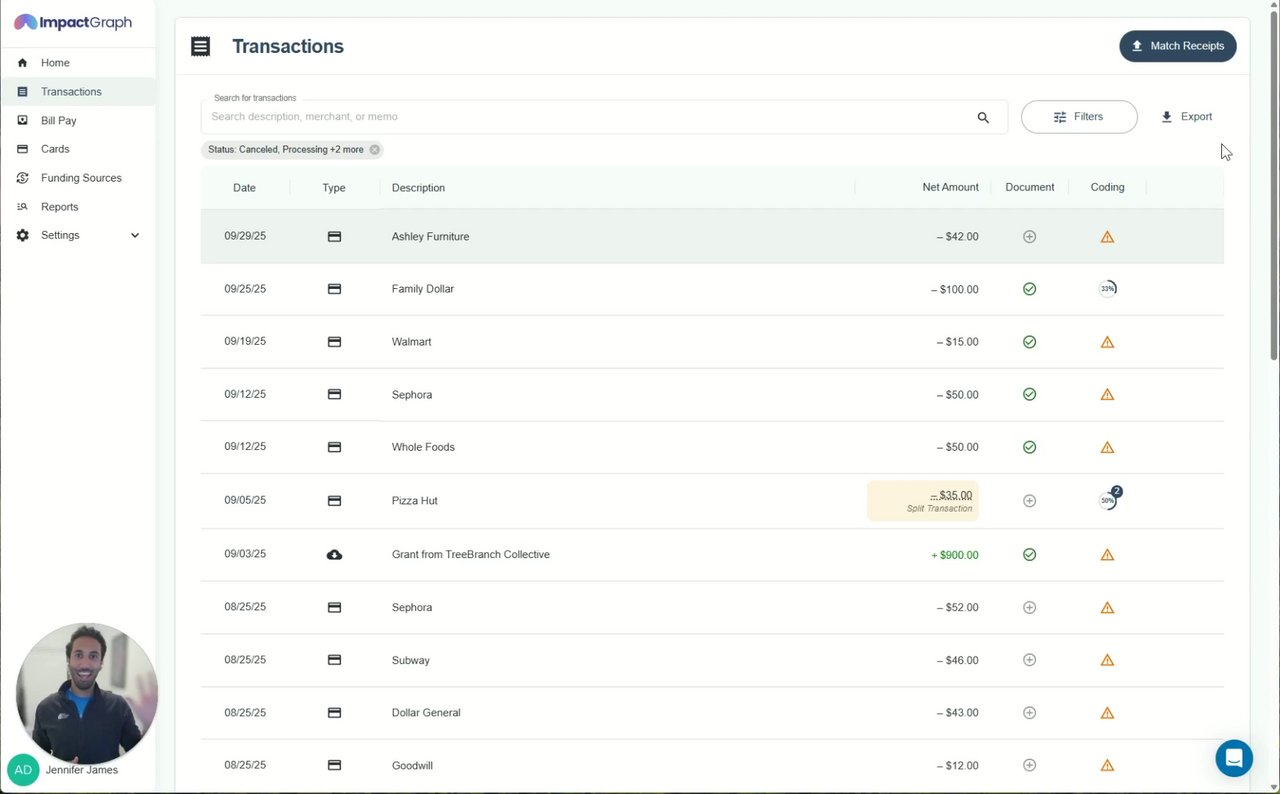
Task: Focus the transaction search field
Action: coord(590,117)
